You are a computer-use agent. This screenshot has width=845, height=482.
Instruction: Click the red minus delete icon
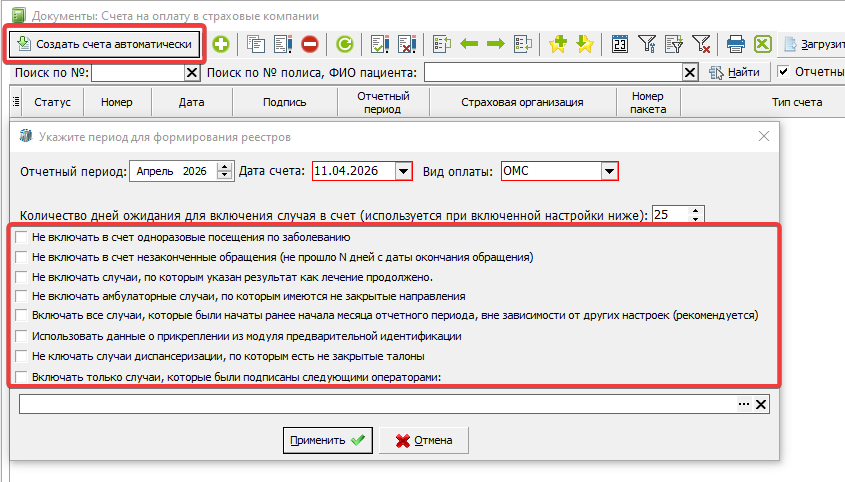click(310, 44)
